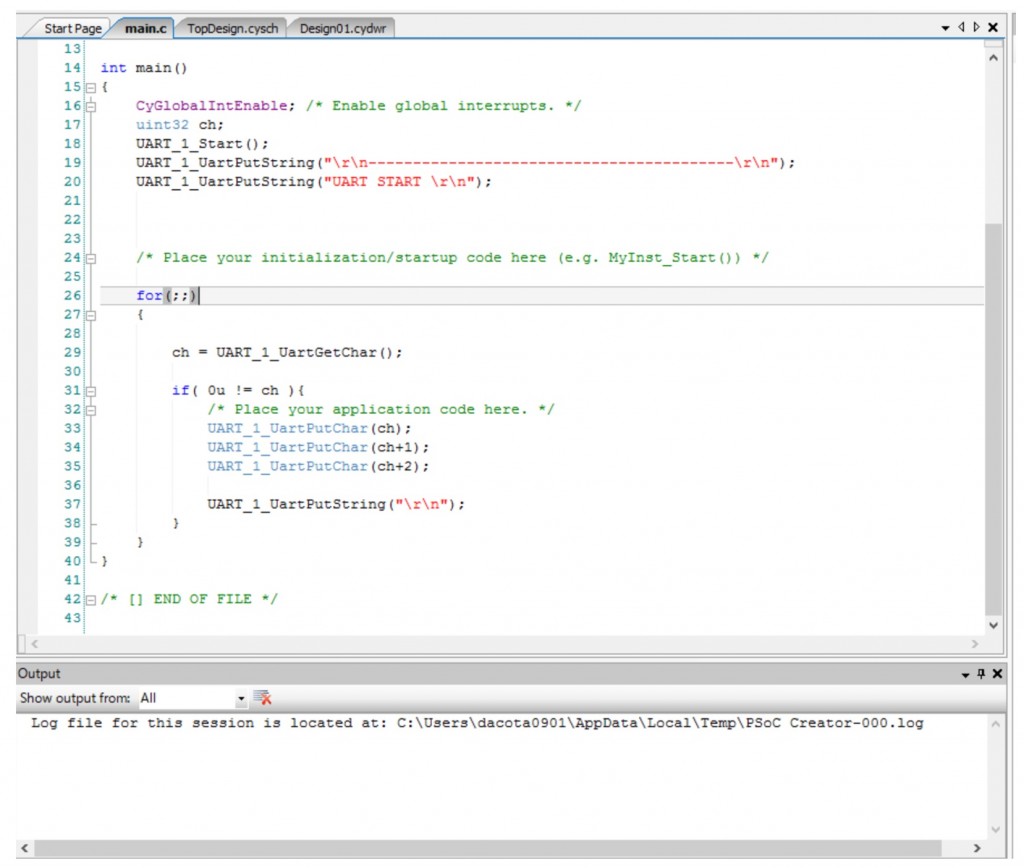
Task: Click the Output vertical scrollbar down arrow
Action: point(995,829)
